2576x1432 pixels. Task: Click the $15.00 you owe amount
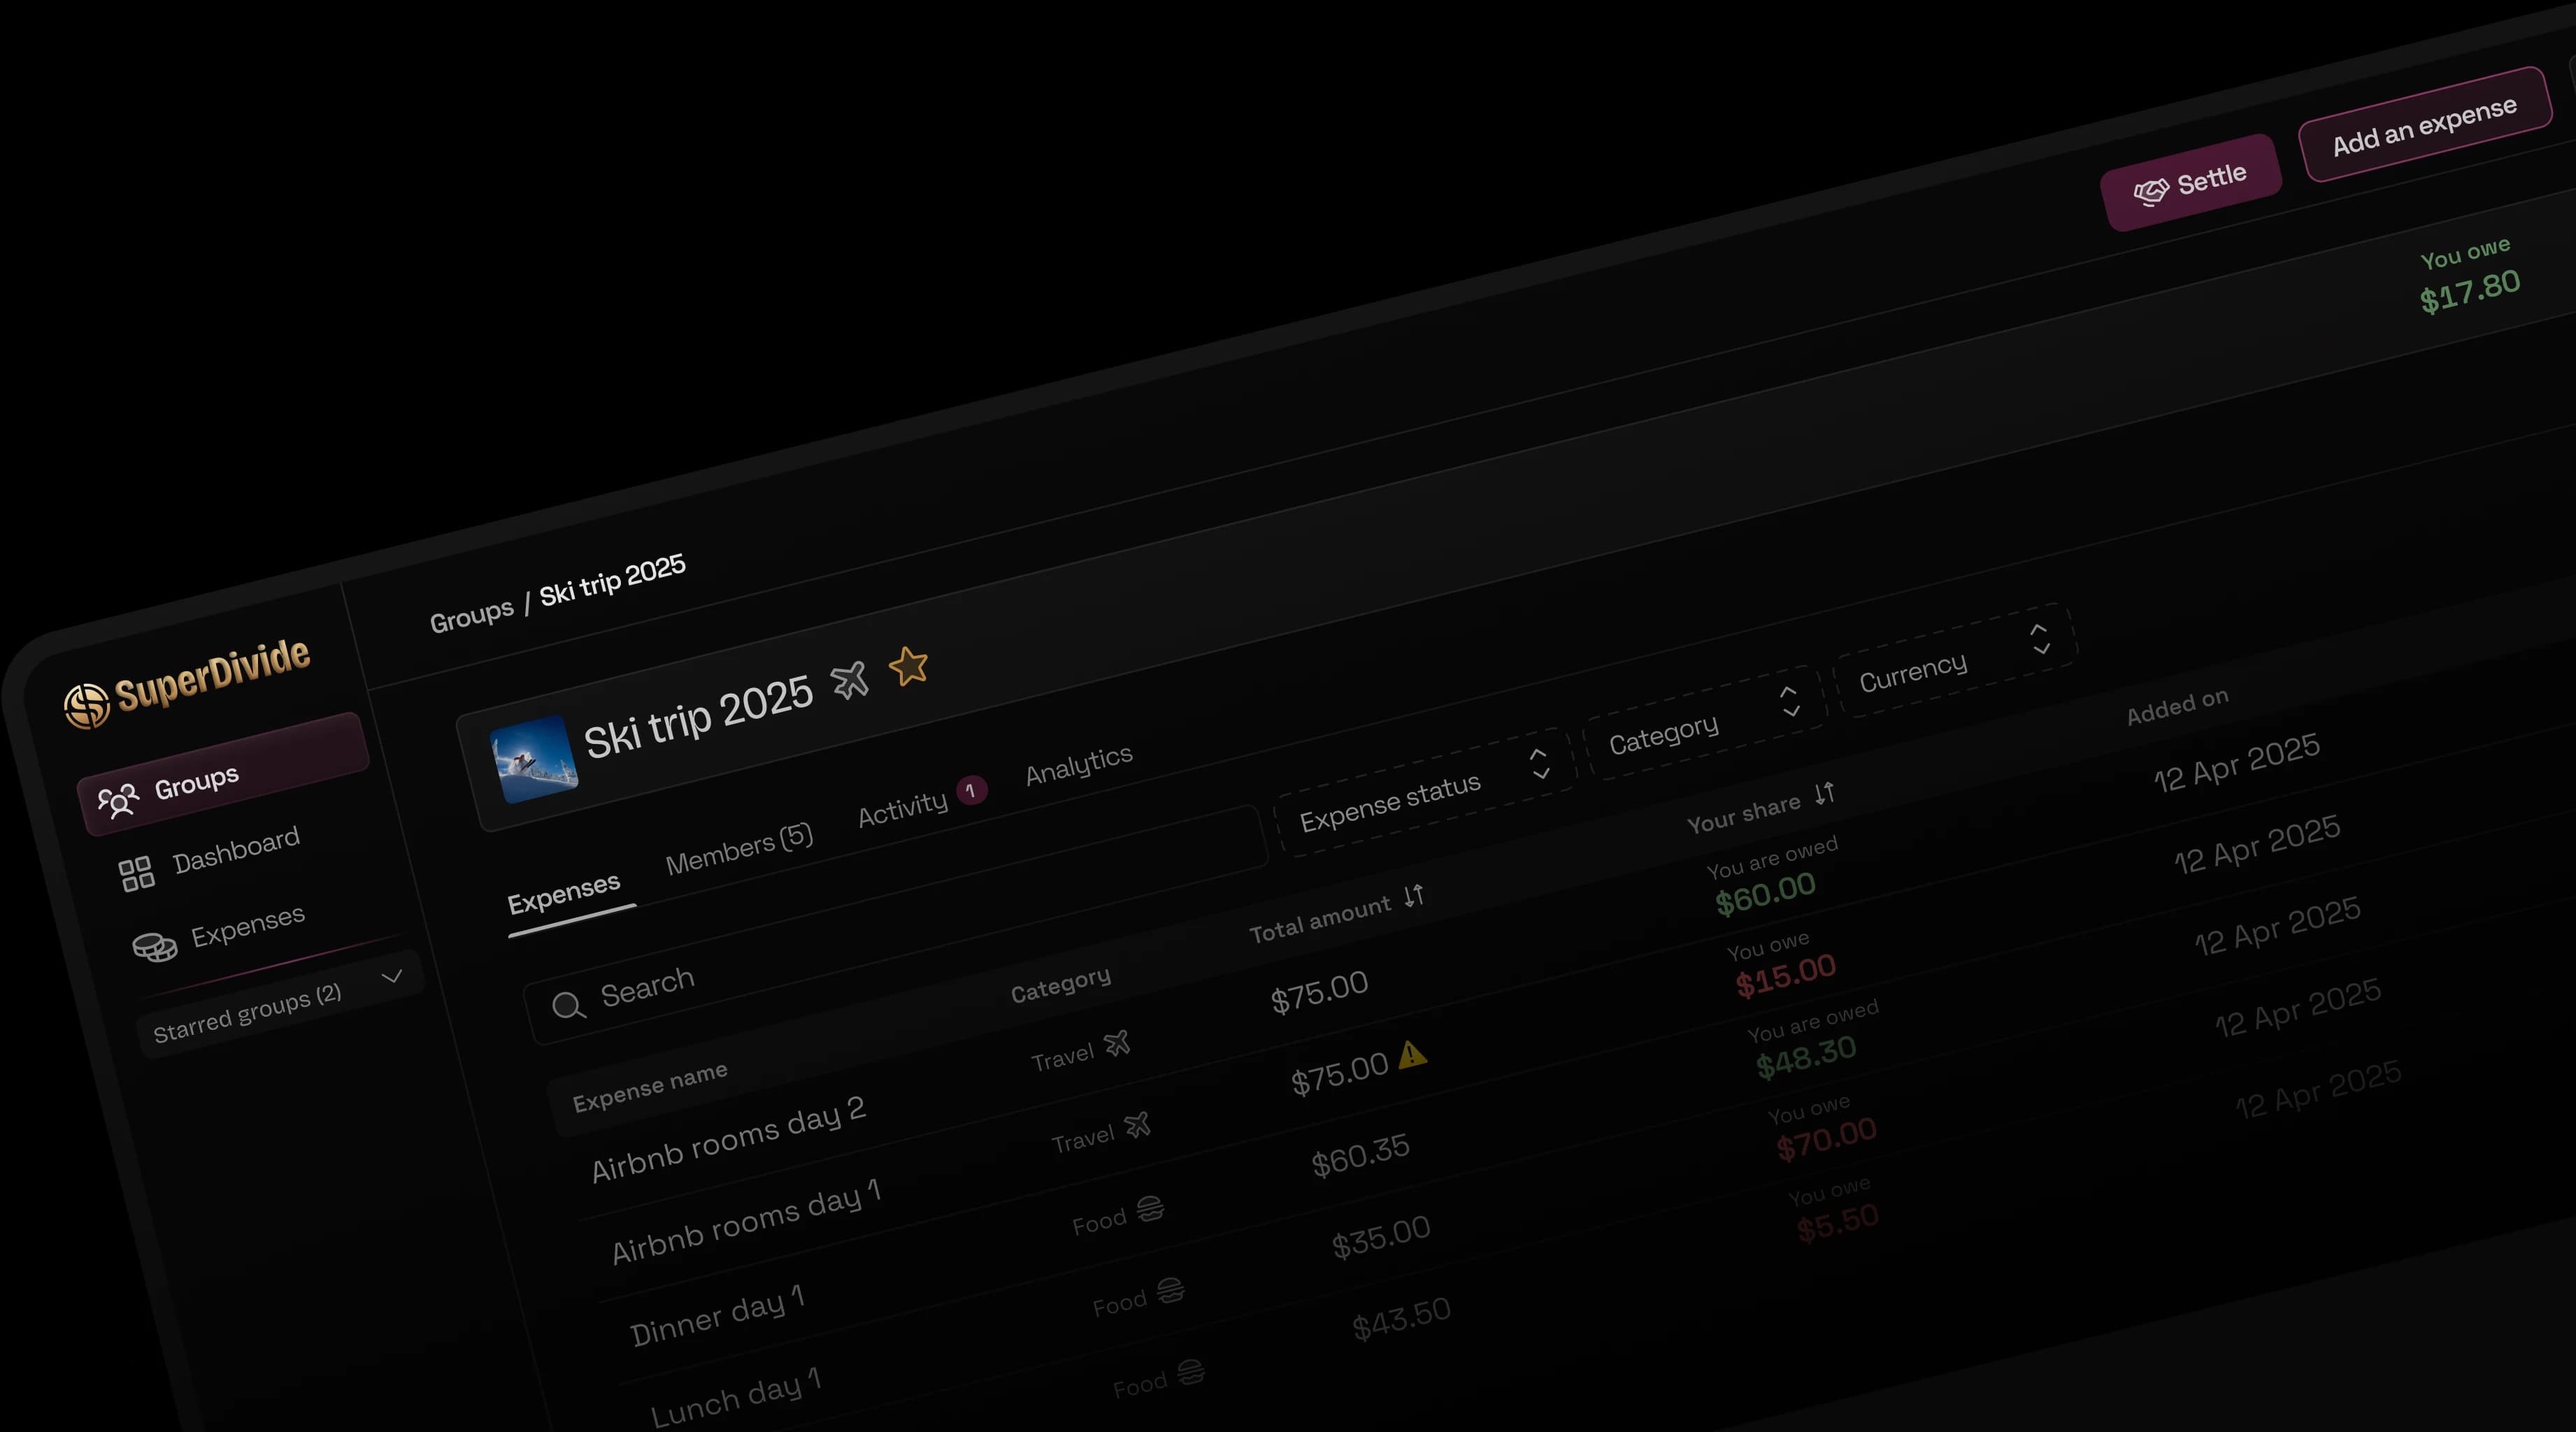(1786, 975)
